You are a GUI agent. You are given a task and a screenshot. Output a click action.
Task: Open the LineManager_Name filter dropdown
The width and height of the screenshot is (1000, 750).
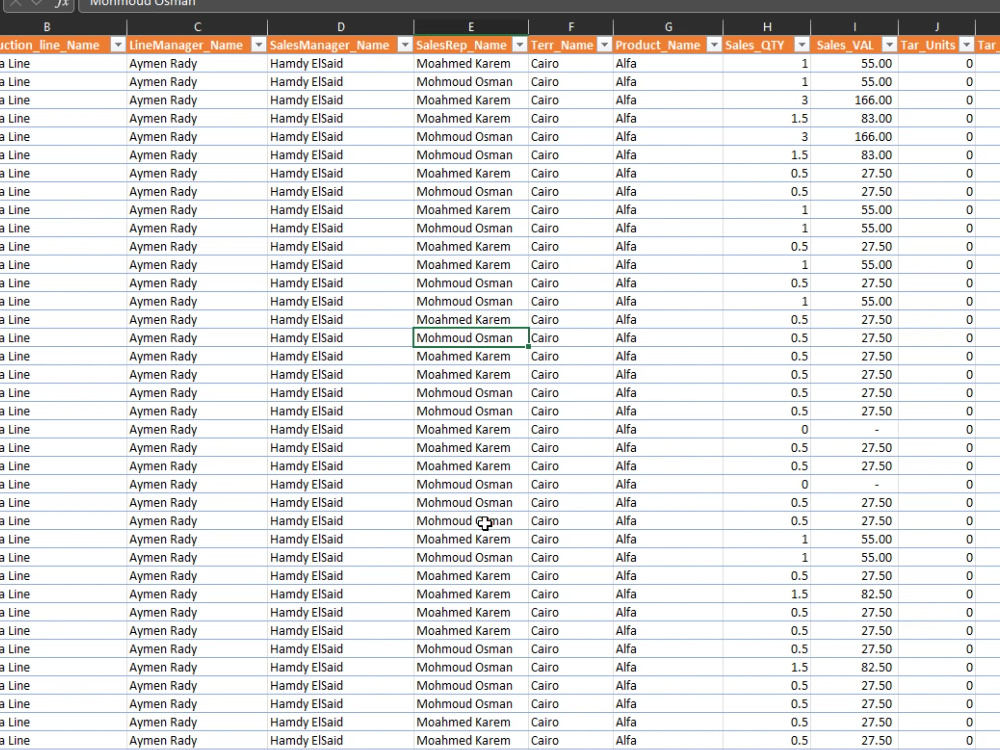(258, 45)
